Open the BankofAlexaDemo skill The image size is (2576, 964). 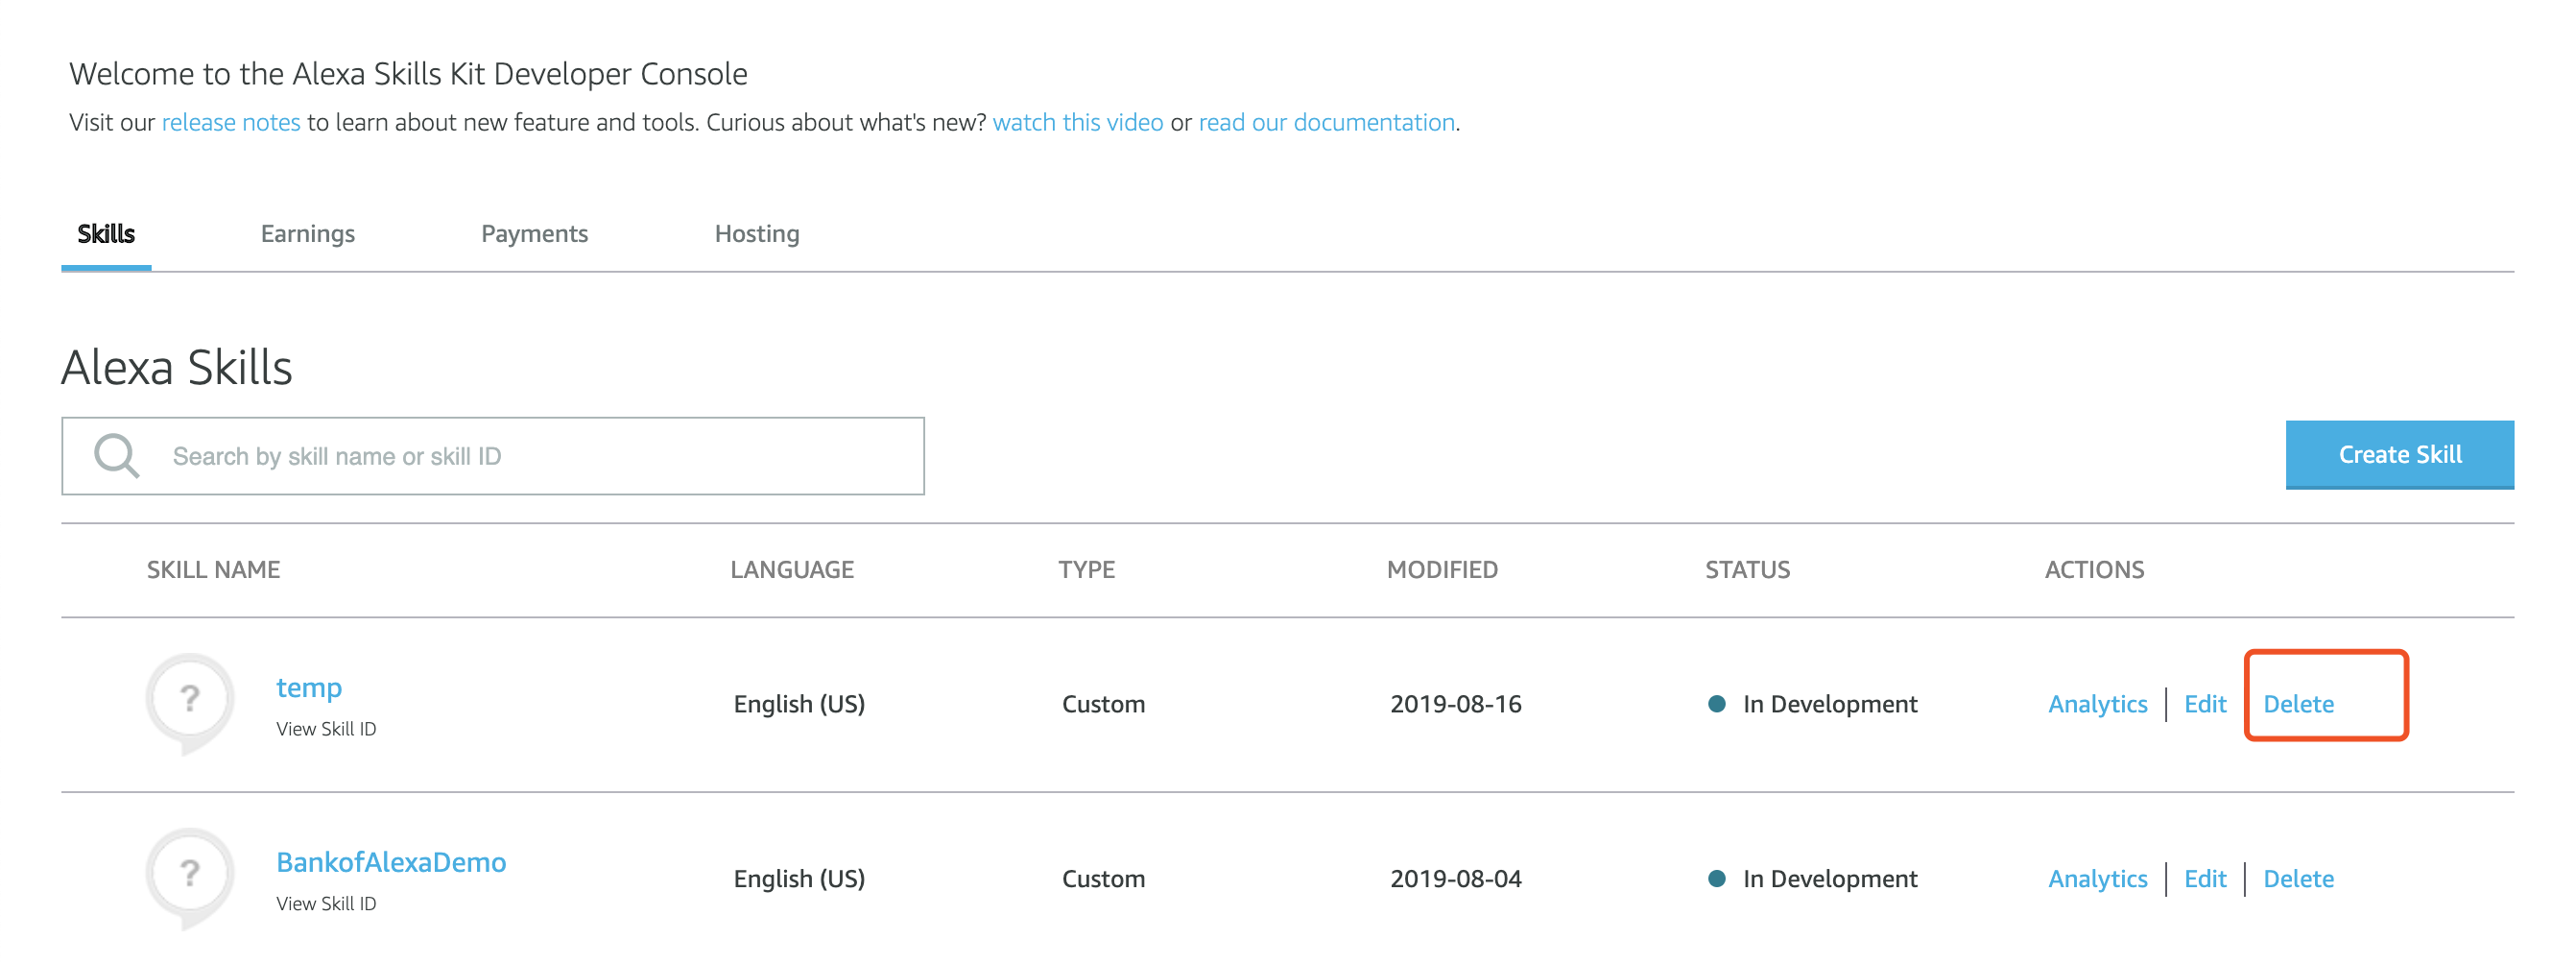tap(391, 862)
